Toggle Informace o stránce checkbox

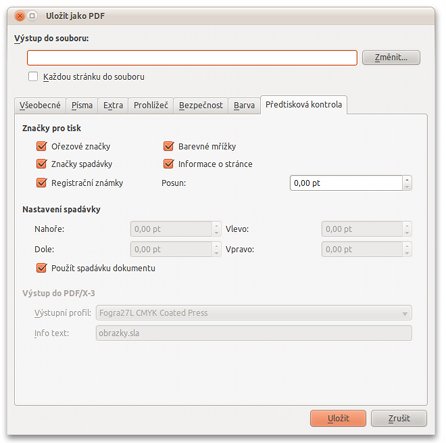(x=169, y=164)
